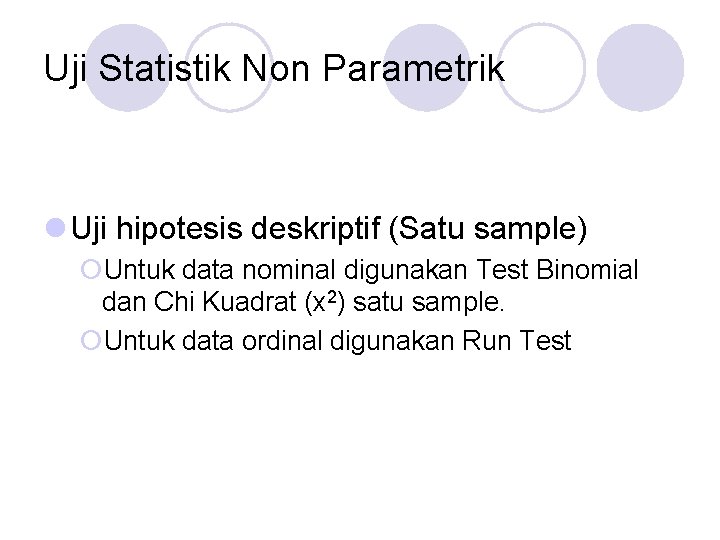Click the '(x²)' symbol in the text
Screen dimensions: 720x540
[x=325, y=302]
